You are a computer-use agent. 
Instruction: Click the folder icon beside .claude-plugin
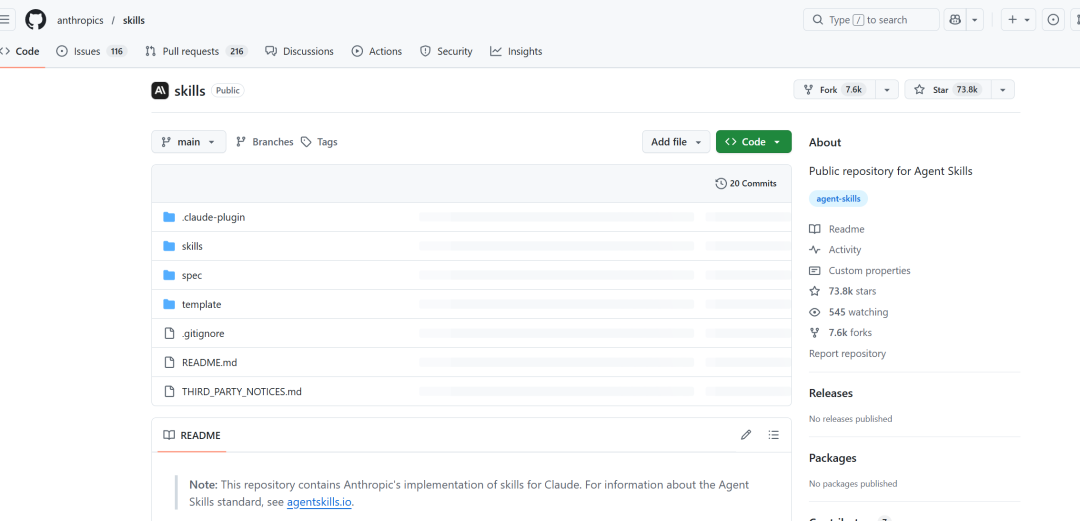[169, 217]
